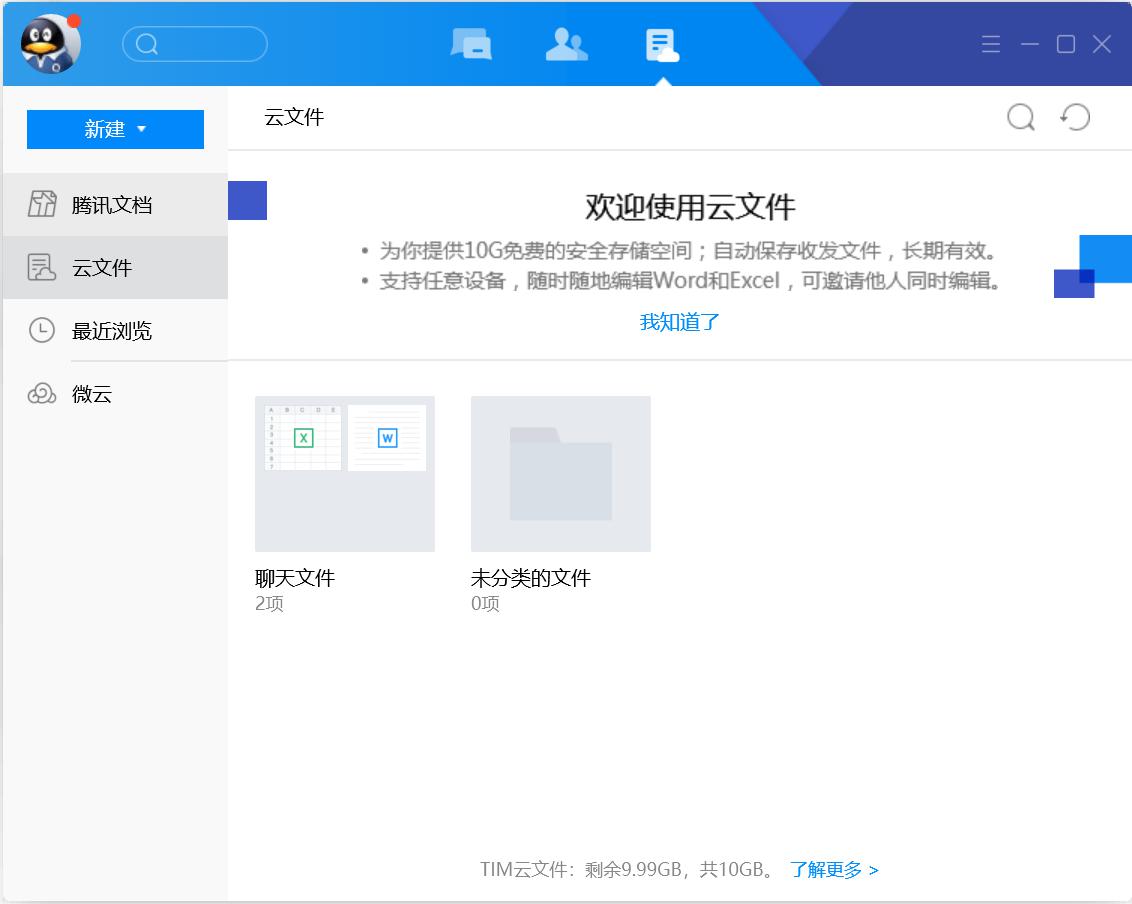Maximize the TIM window

coord(1066,44)
